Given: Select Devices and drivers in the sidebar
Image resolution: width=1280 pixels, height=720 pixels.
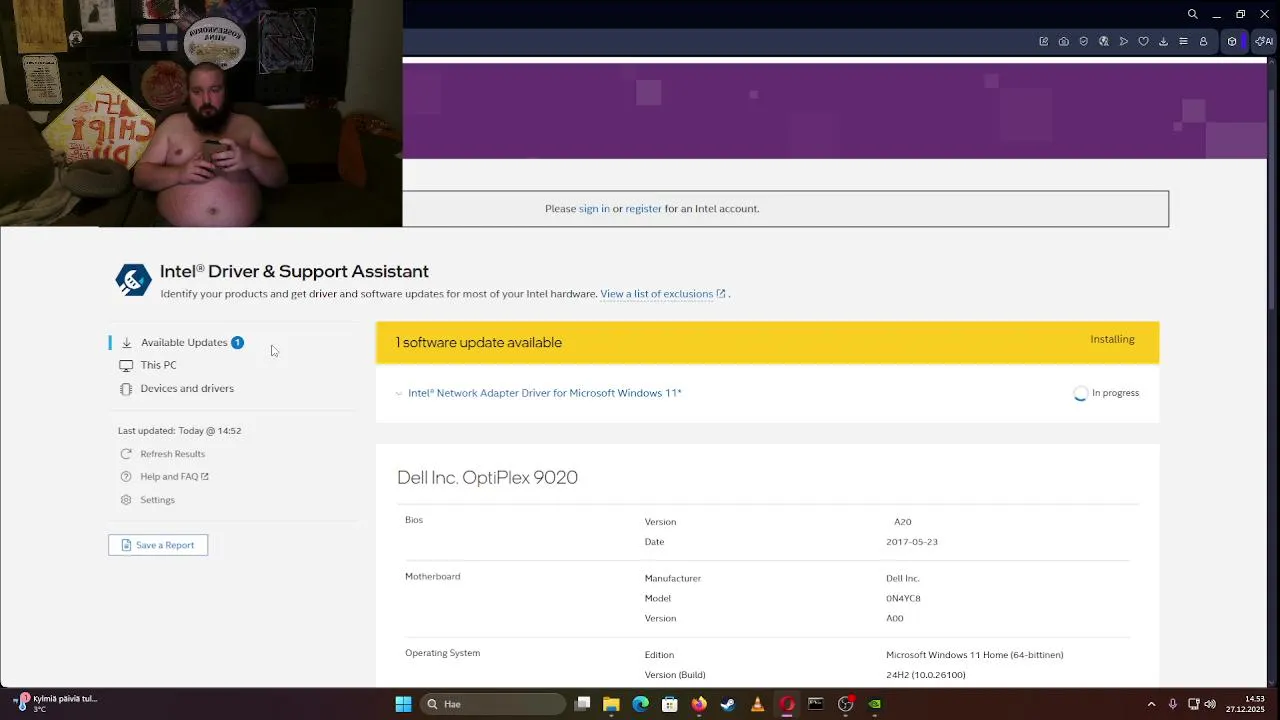Looking at the screenshot, I should tap(187, 388).
